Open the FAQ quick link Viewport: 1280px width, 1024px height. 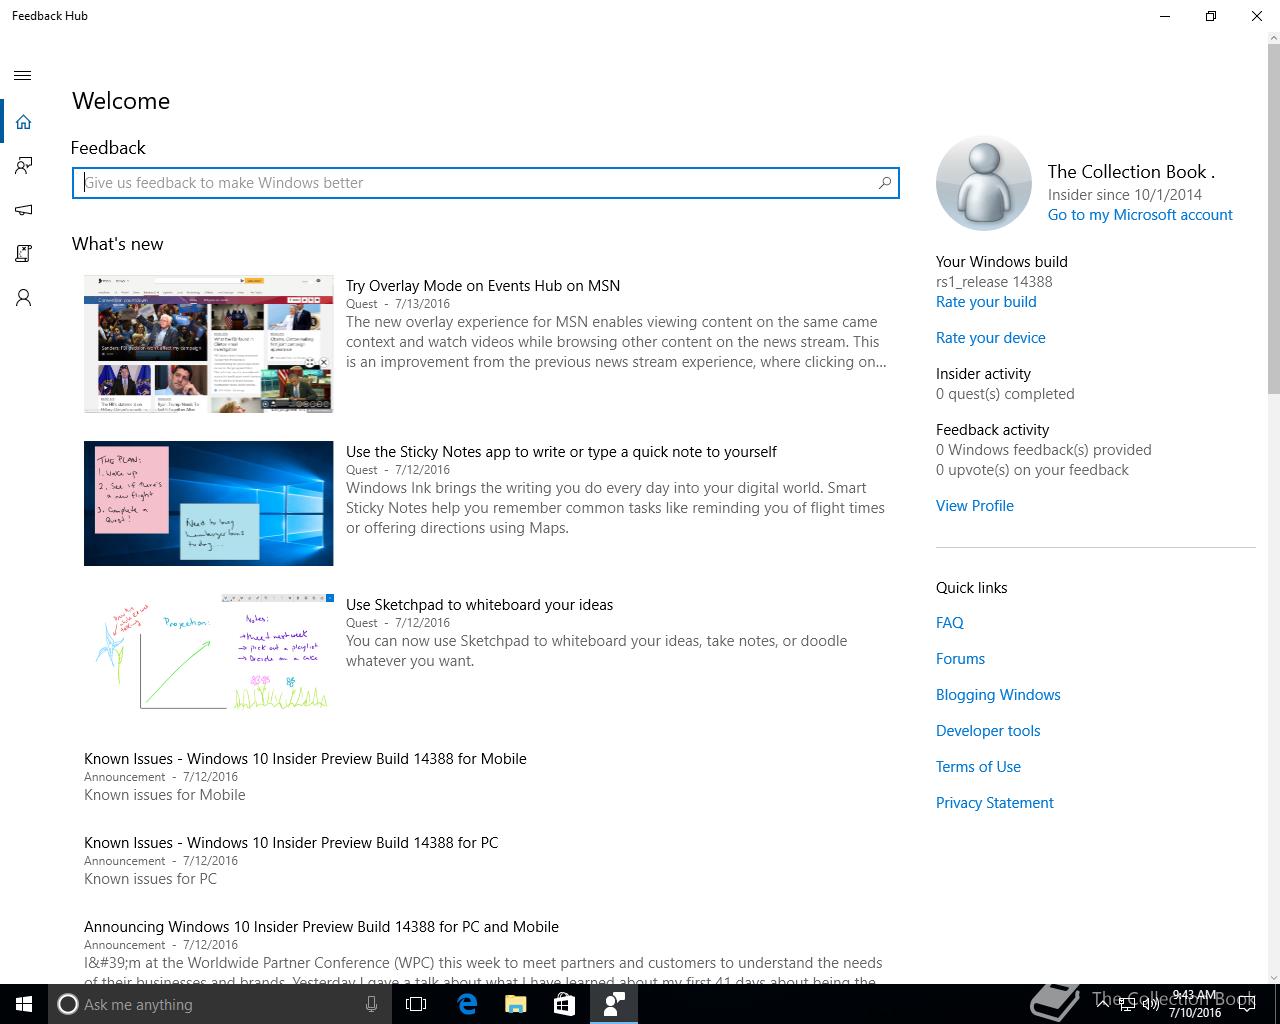[x=950, y=623]
